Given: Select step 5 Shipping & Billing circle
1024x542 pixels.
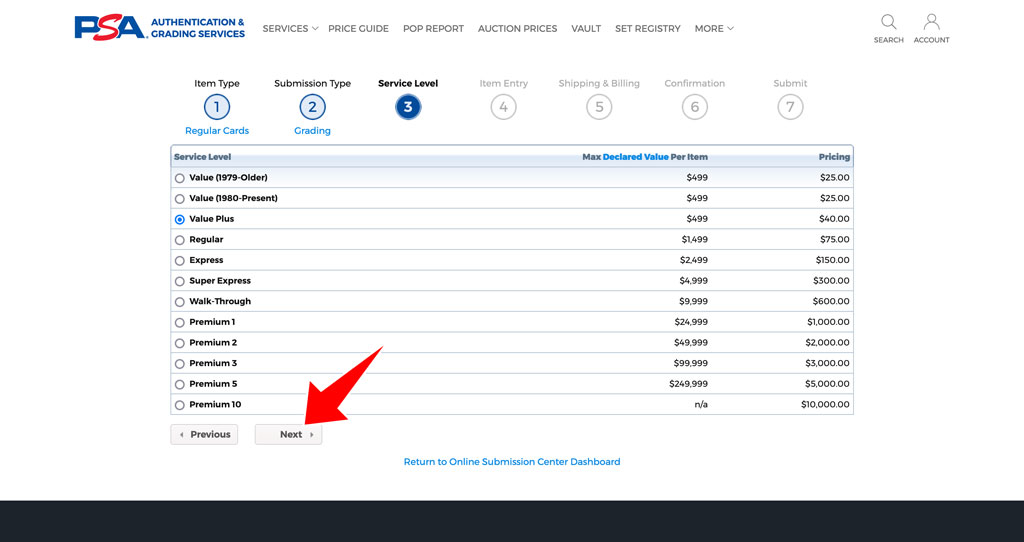Looking at the screenshot, I should click(599, 107).
